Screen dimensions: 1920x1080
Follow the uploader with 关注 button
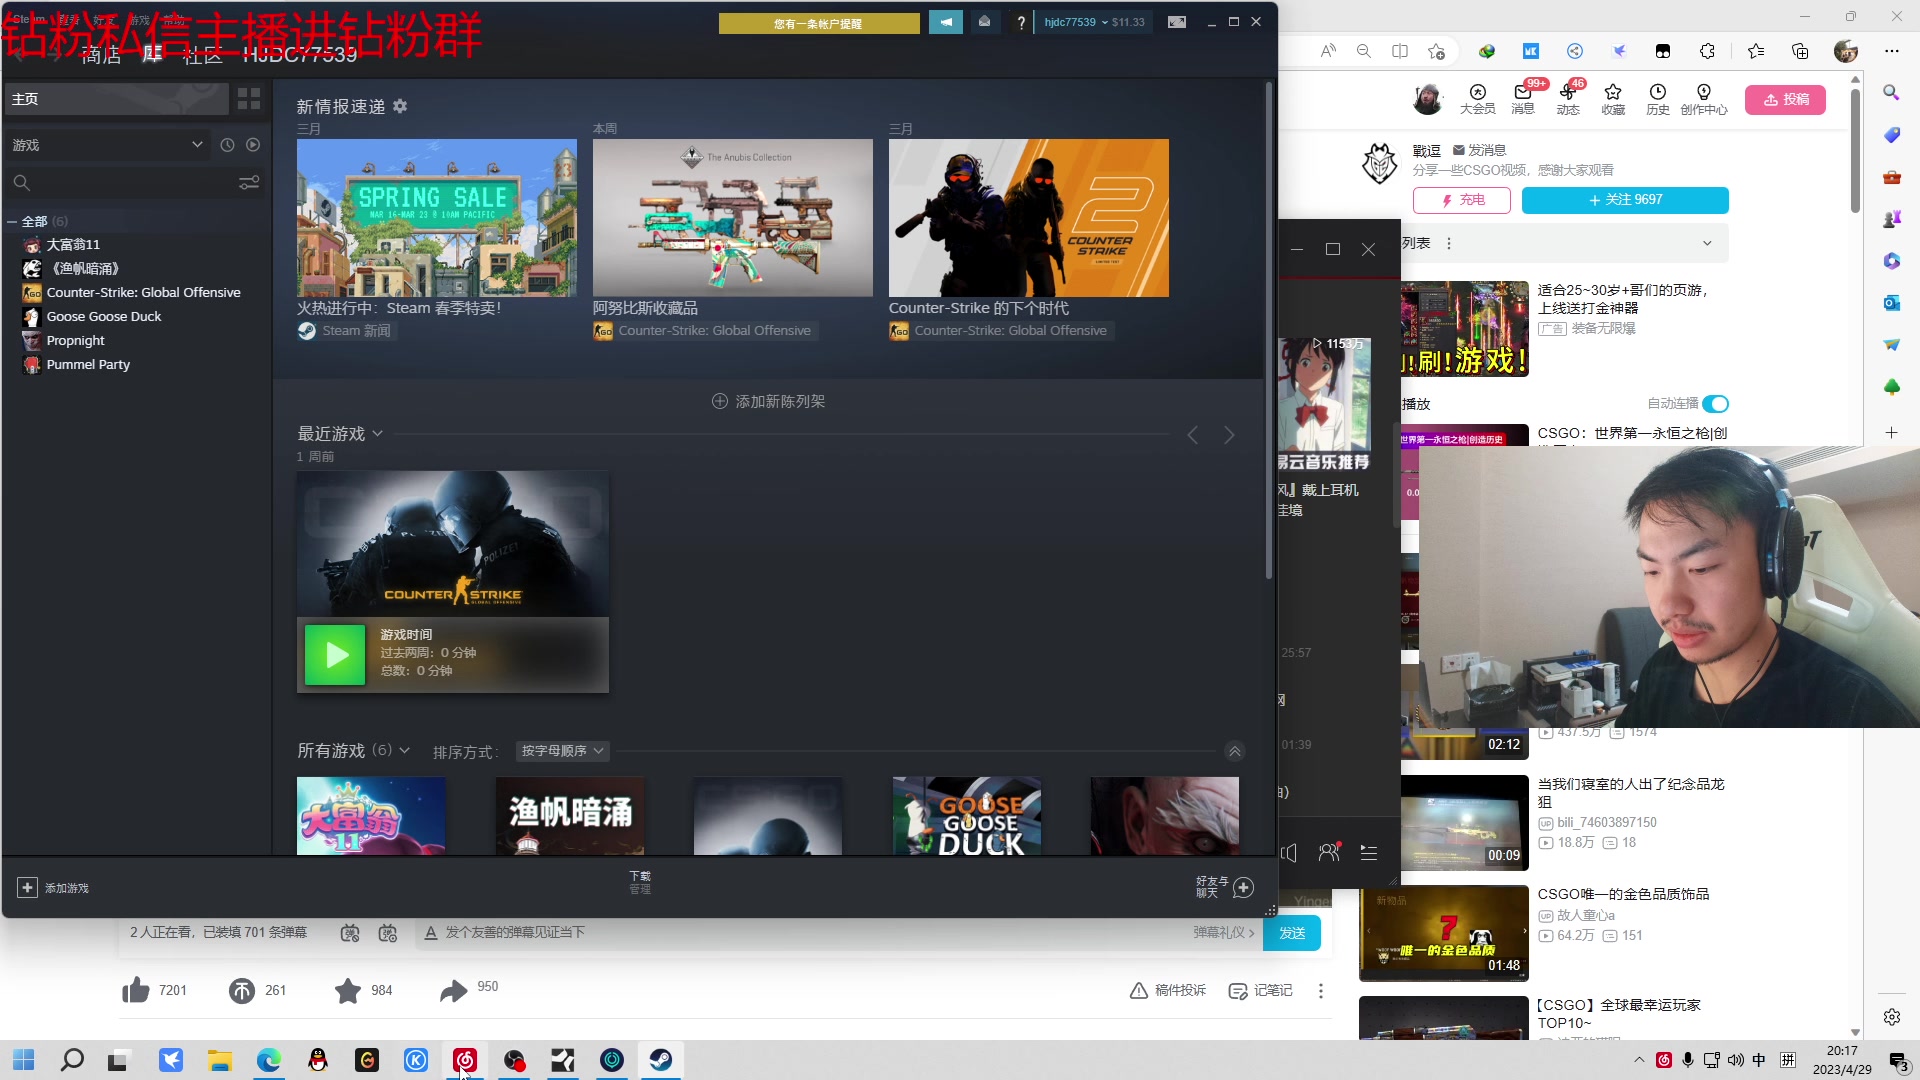[1625, 200]
